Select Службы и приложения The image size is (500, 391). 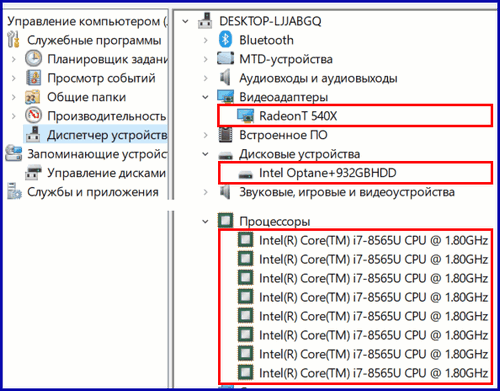pos(93,192)
